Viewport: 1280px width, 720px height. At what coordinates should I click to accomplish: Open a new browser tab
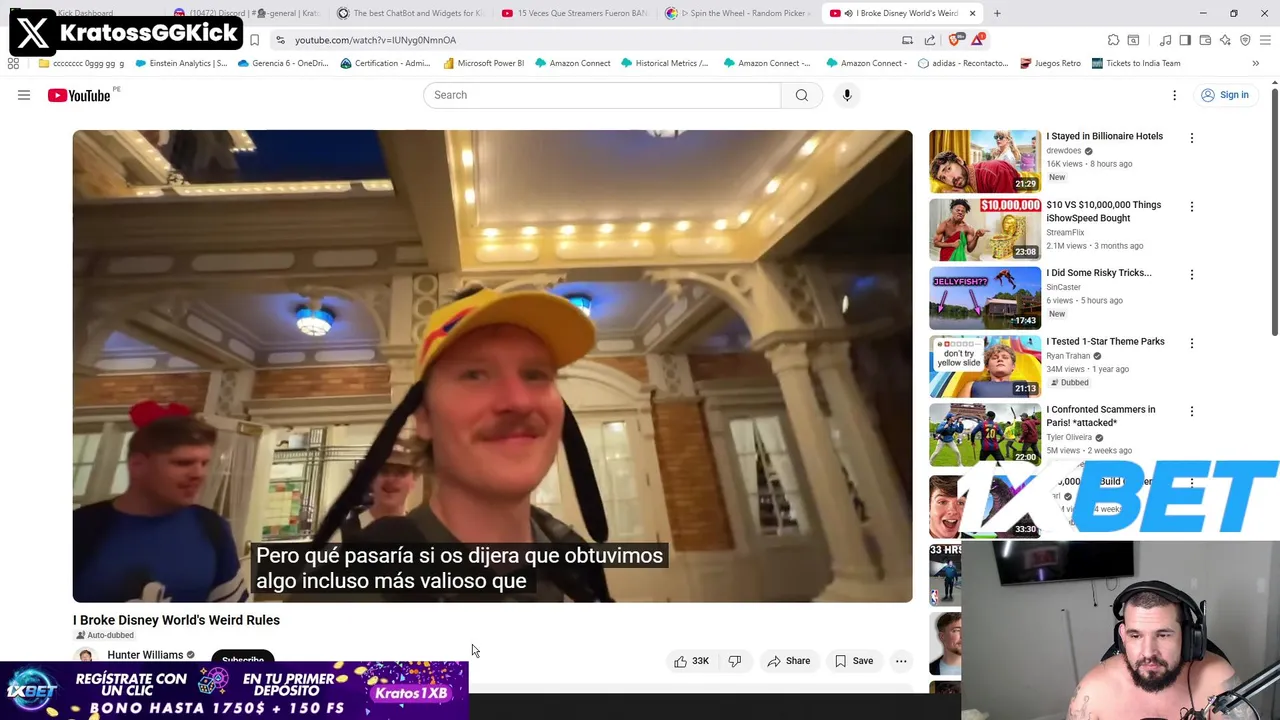[x=997, y=13]
